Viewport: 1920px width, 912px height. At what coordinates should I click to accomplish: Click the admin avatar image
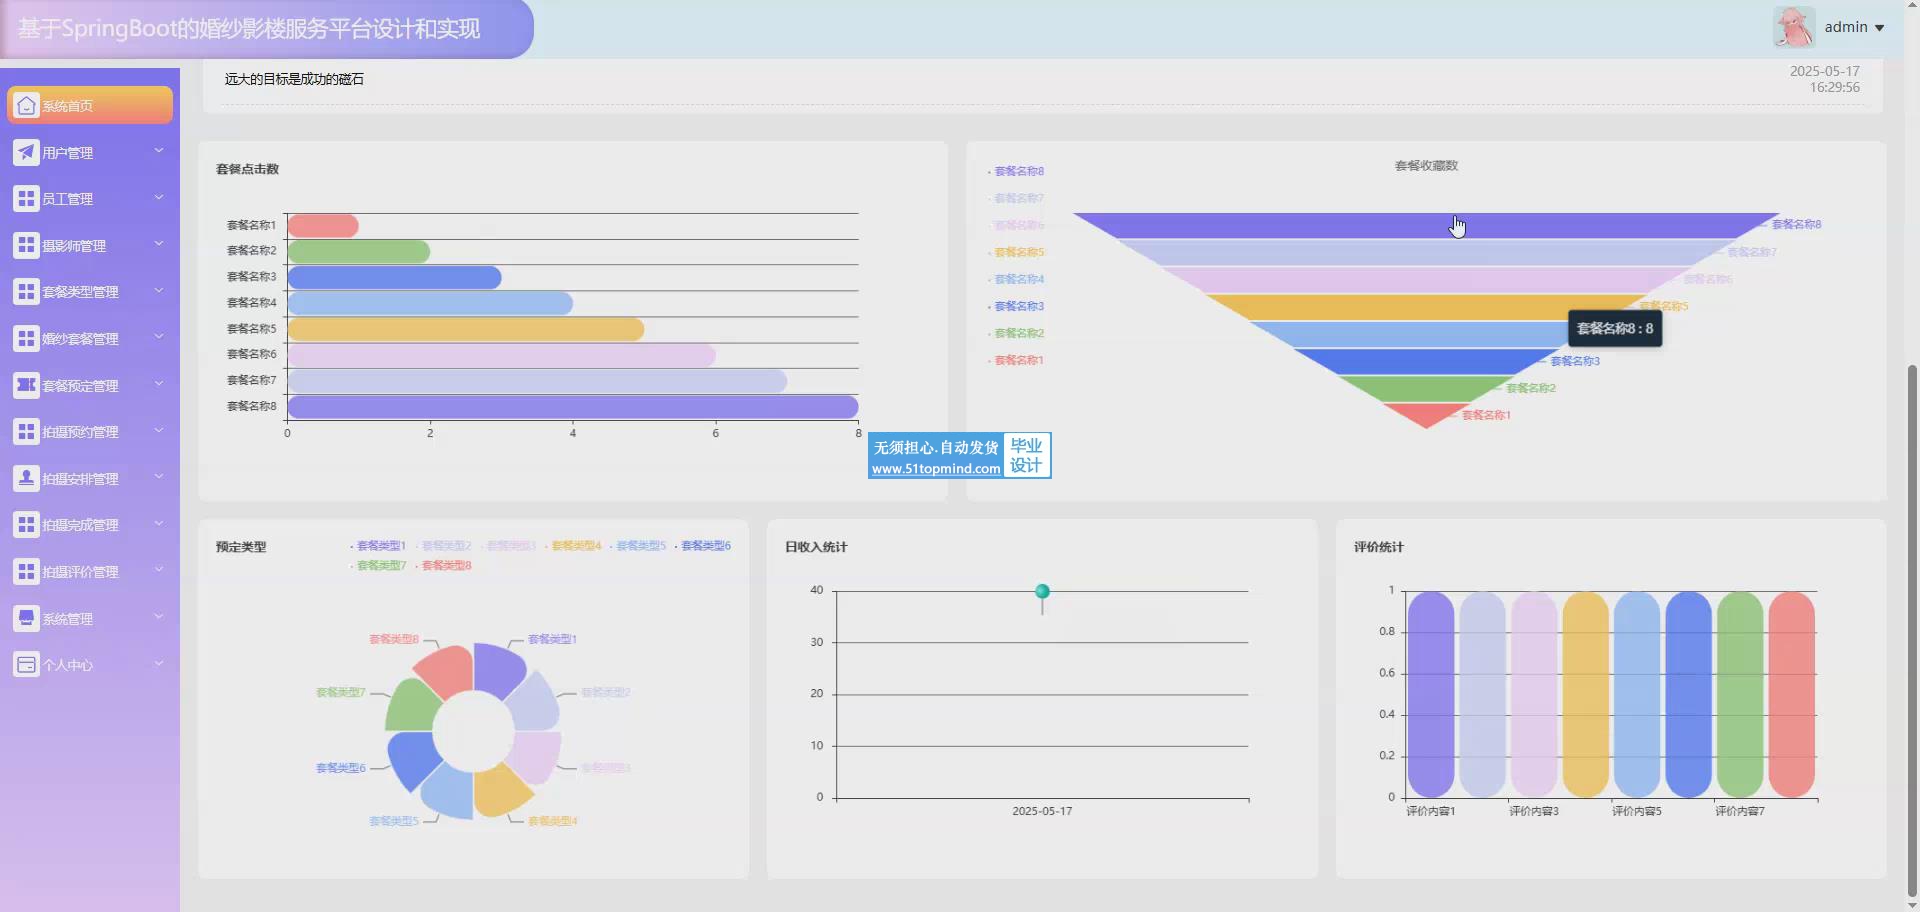coord(1794,27)
